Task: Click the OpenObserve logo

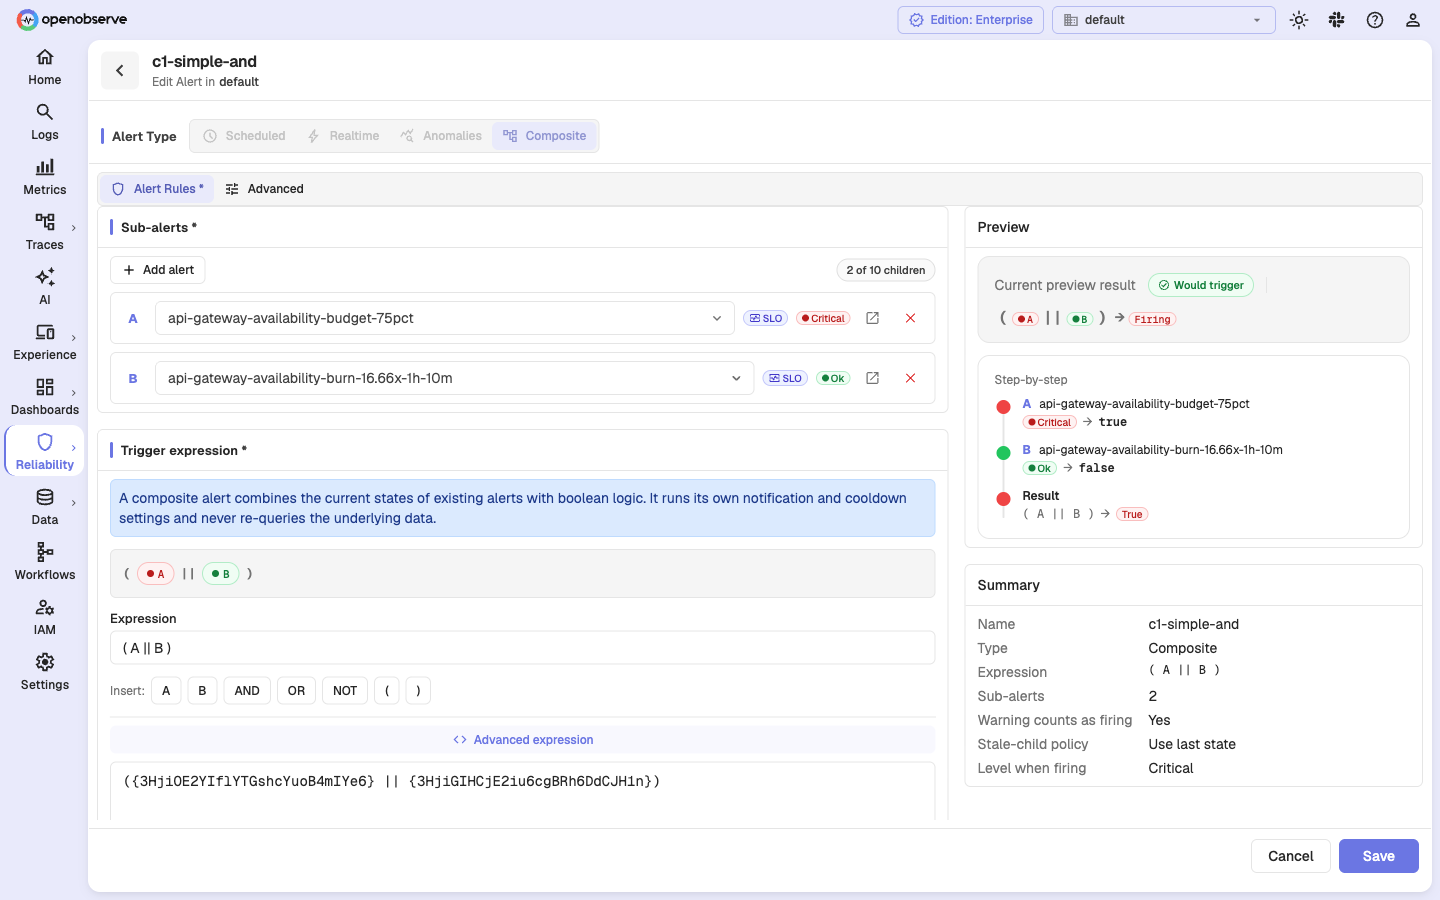Action: 72,19
